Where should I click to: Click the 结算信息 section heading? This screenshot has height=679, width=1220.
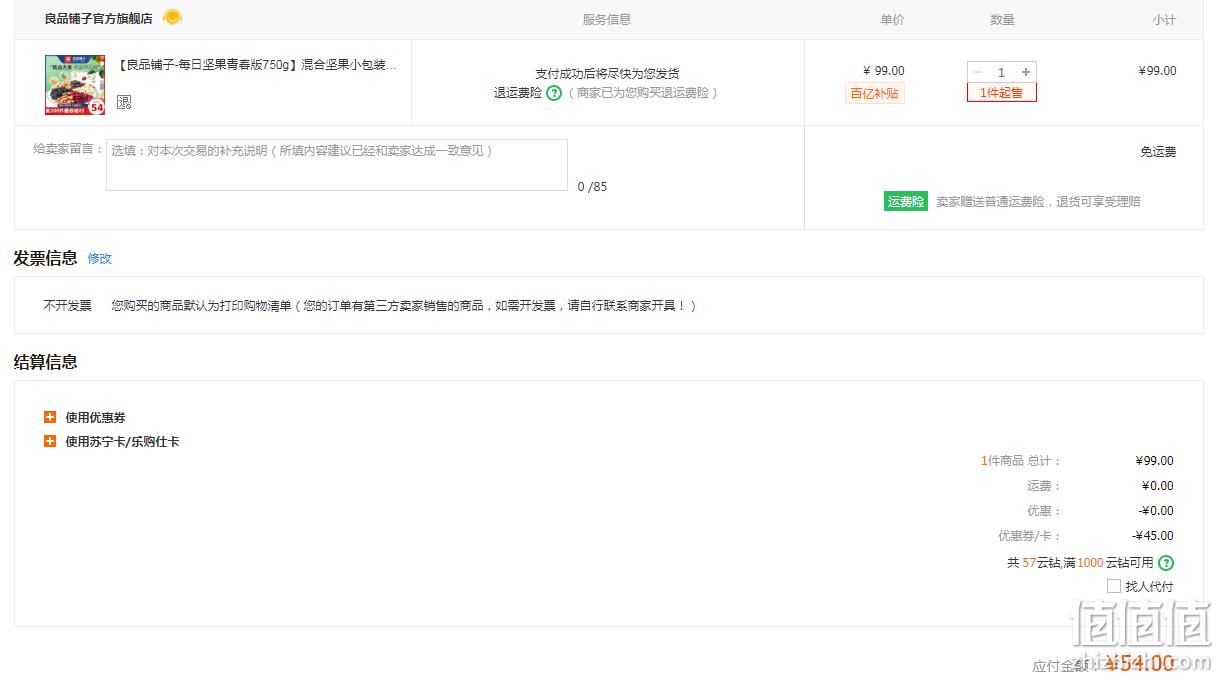point(46,362)
